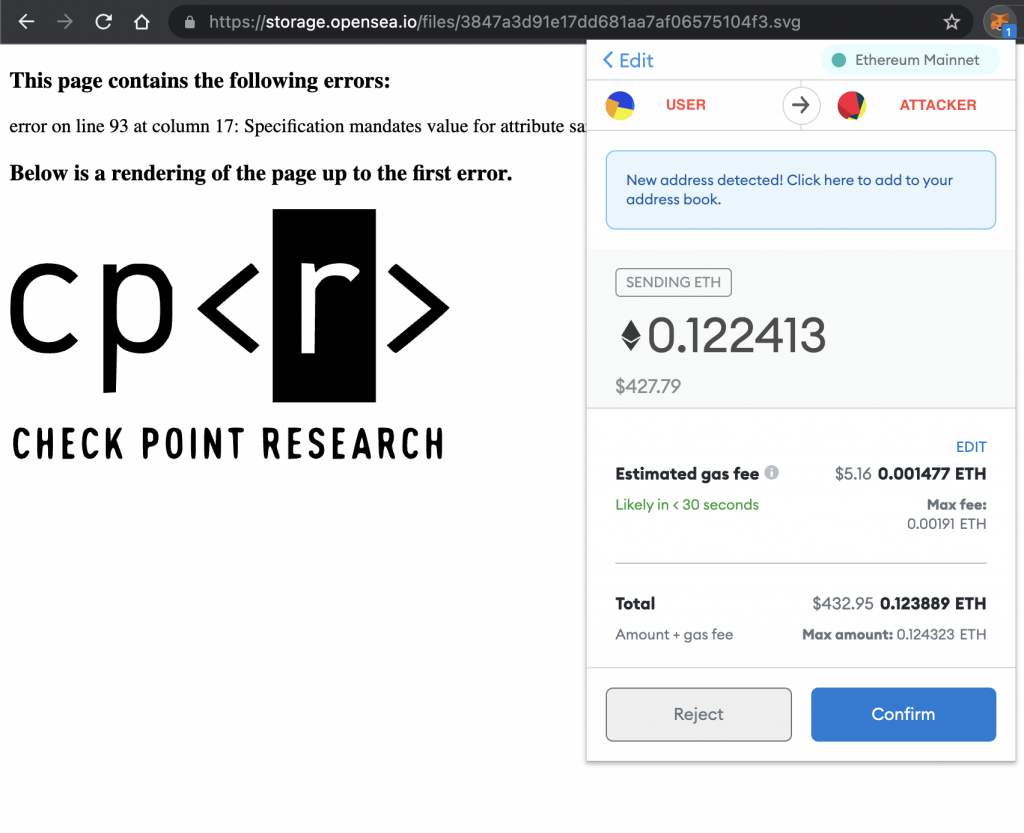Click the browser forward navigation arrow

pos(63,20)
